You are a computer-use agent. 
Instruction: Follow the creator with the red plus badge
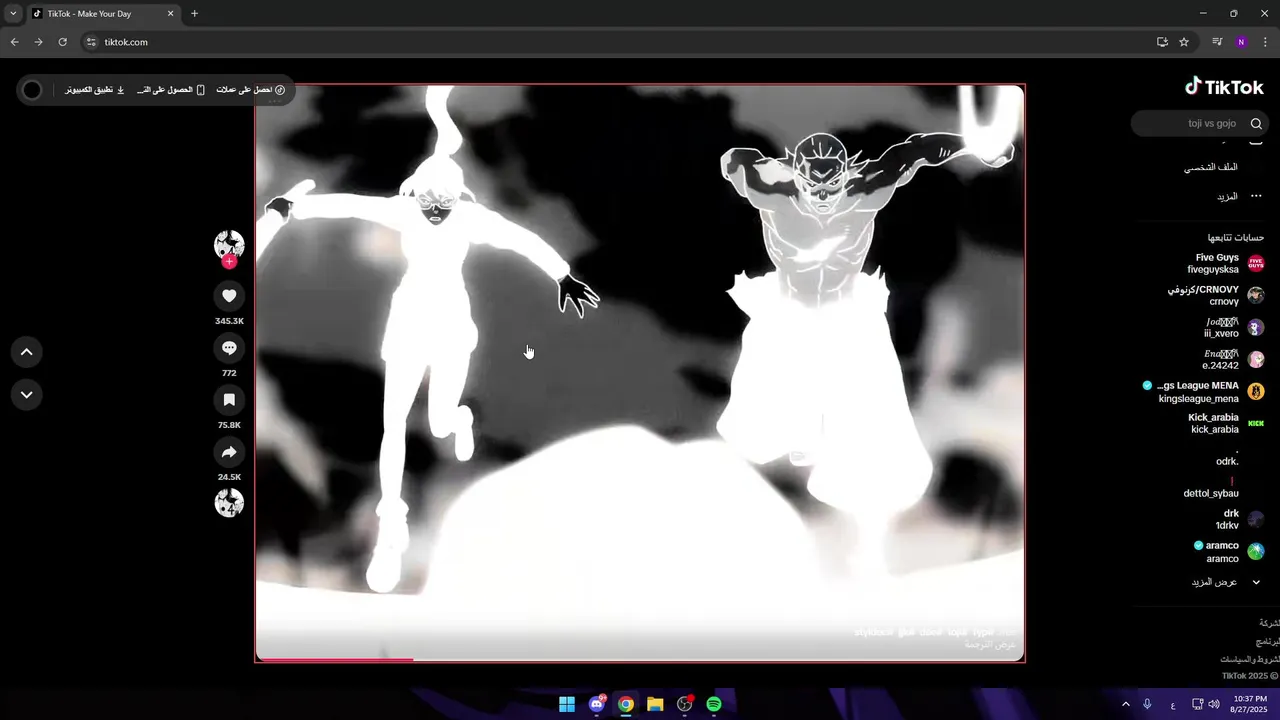click(229, 262)
